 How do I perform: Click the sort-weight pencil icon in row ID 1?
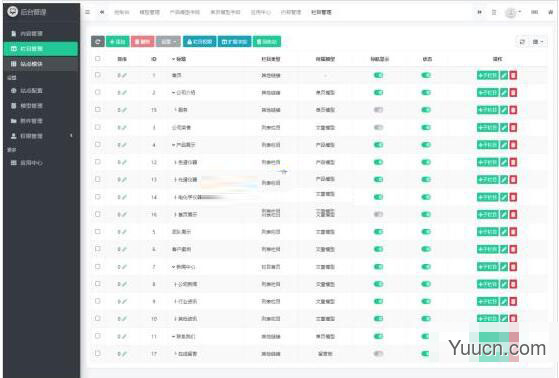pyautogui.click(x=124, y=75)
